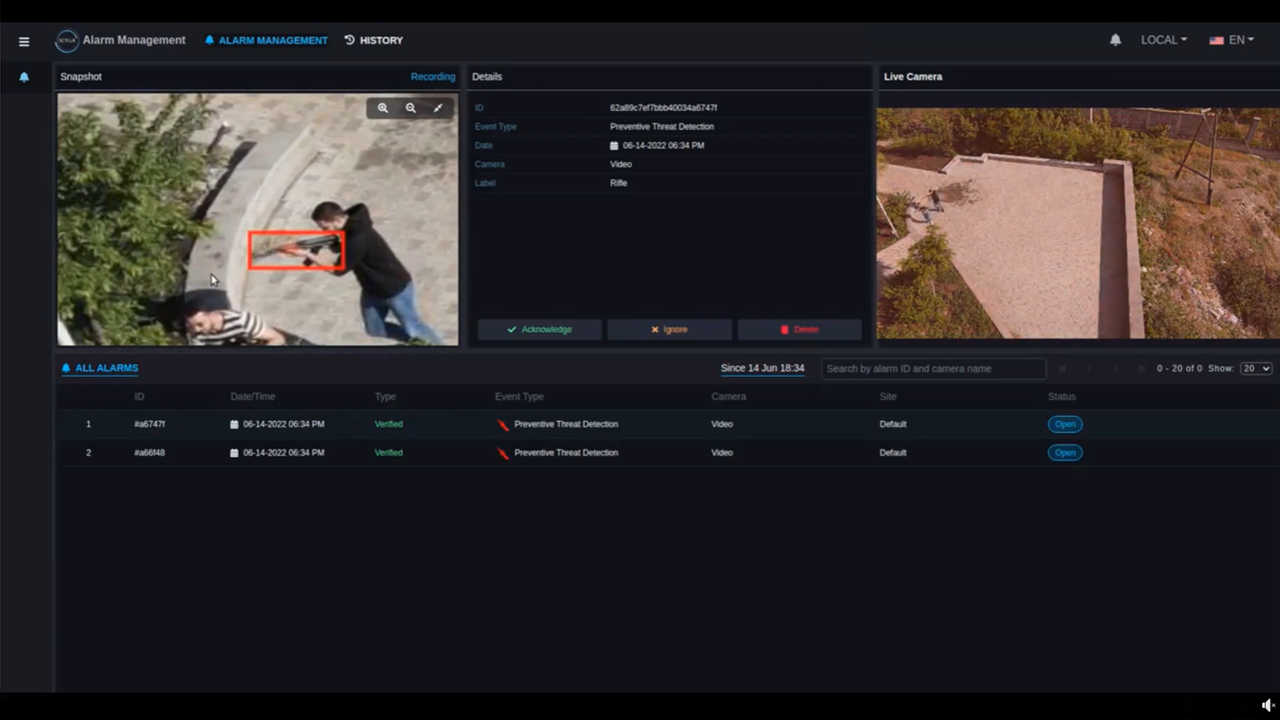The height and width of the screenshot is (720, 1280).
Task: Go to next page of alarms
Action: pyautogui.click(x=1116, y=369)
